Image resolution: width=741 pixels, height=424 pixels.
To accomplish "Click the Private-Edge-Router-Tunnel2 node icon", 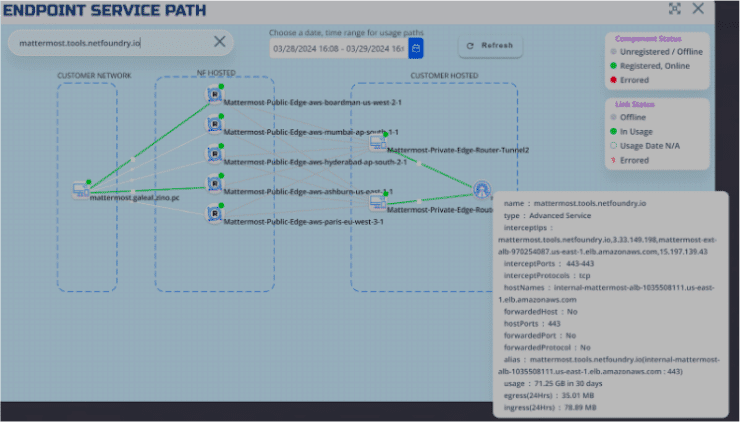I will tap(377, 143).
